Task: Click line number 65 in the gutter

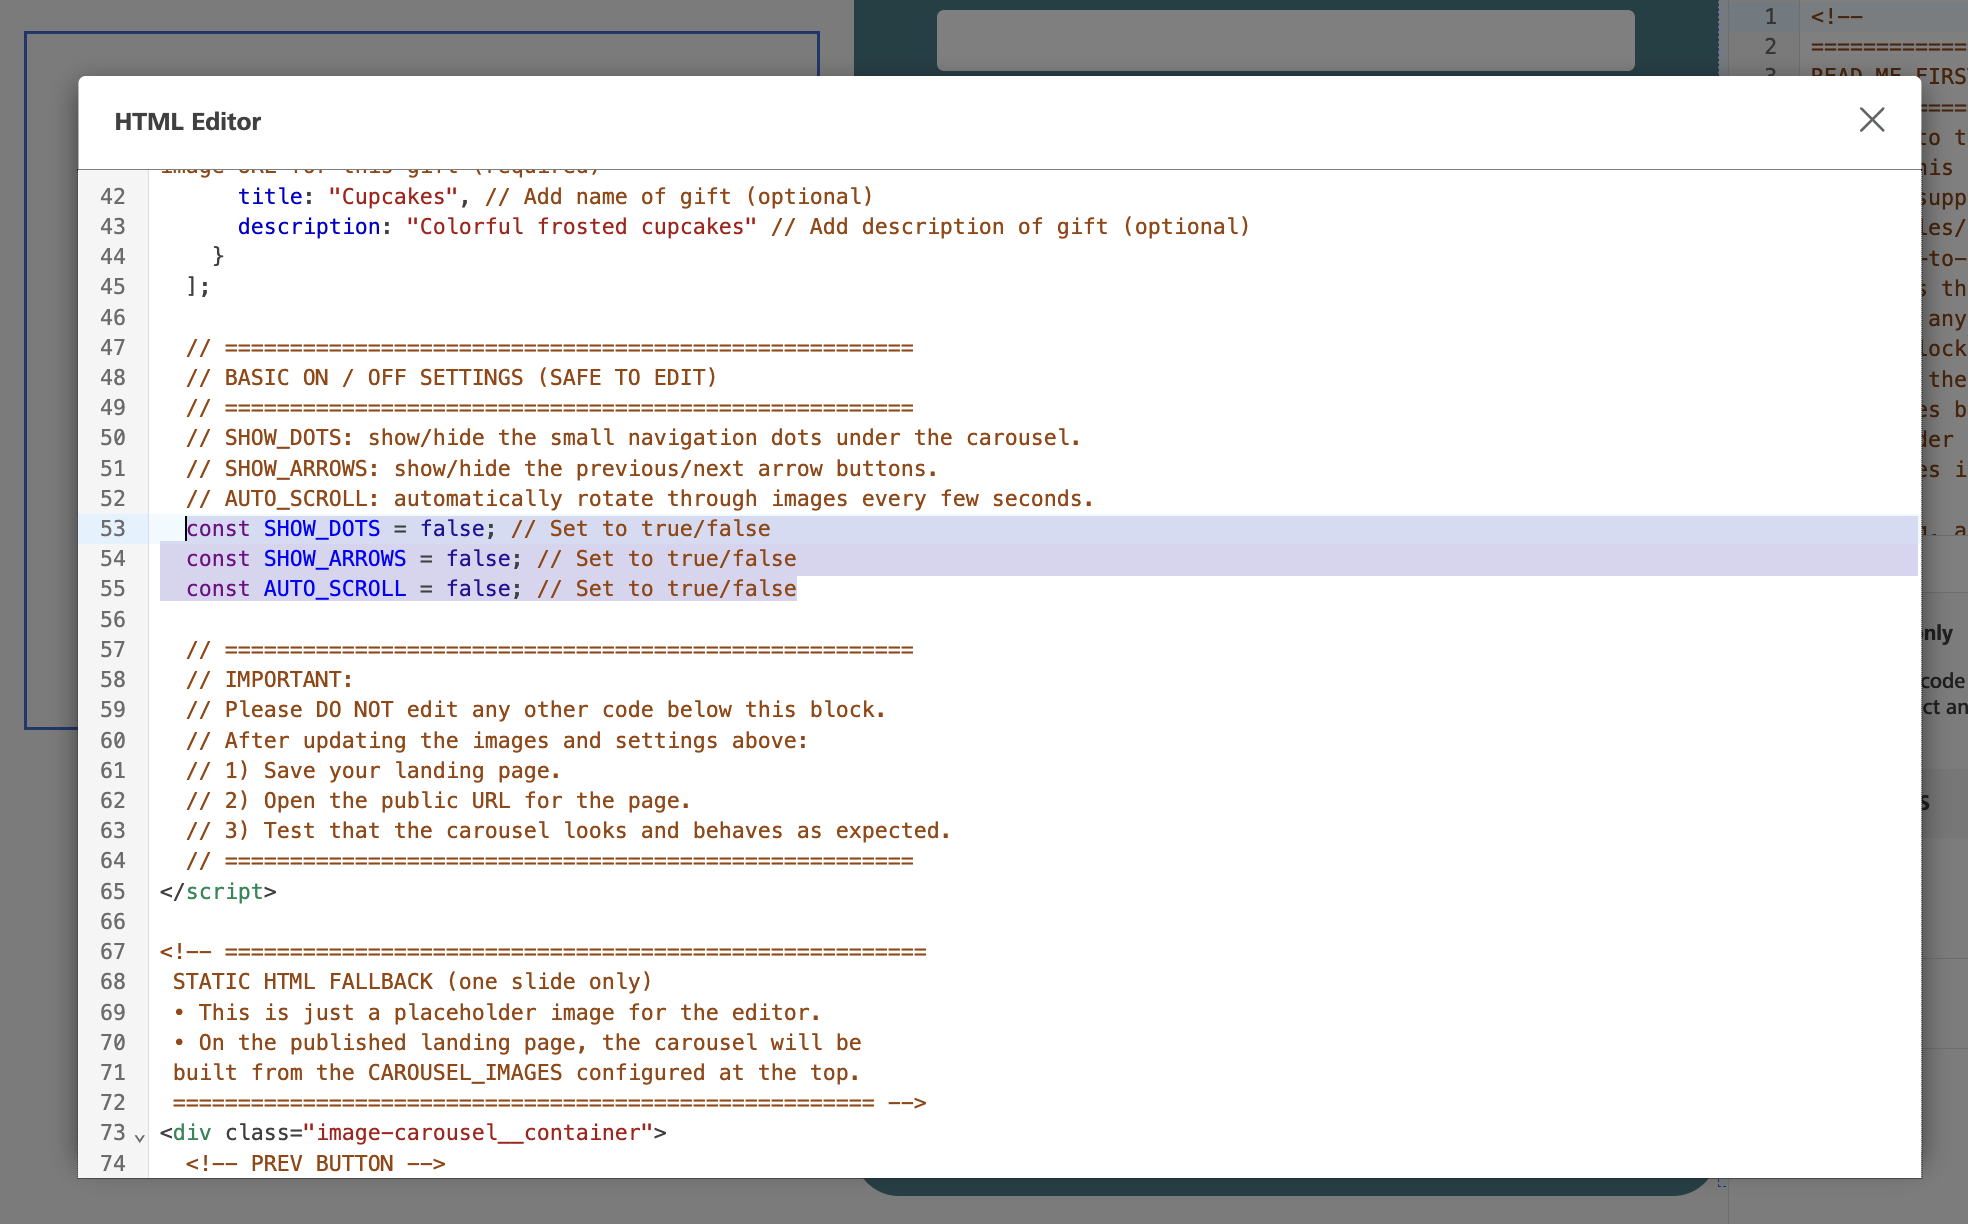Action: point(113,892)
